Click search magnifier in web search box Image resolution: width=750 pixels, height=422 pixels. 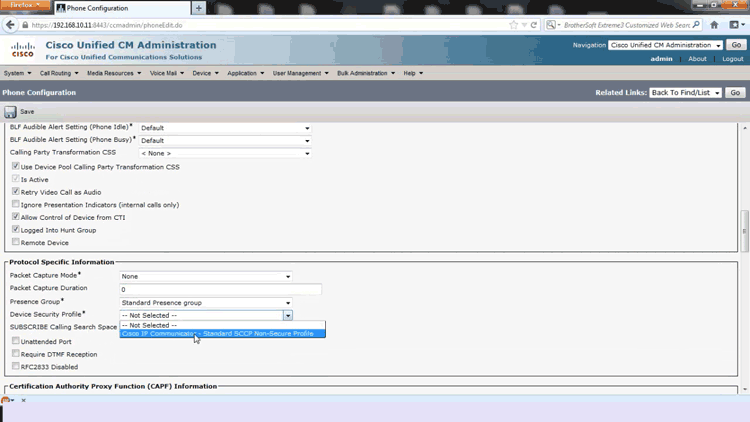tap(696, 25)
